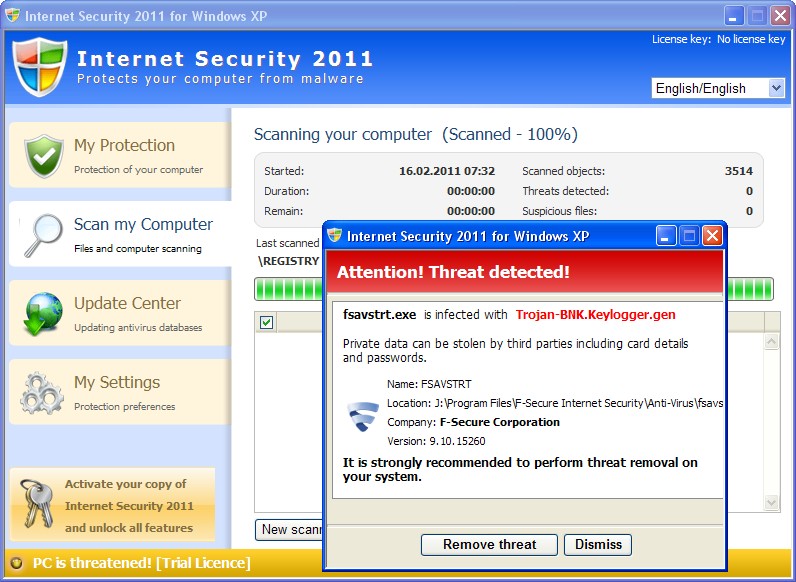Click the status indicator beside PC is threatened
Viewport: 796px width, 582px height.
tap(16, 563)
